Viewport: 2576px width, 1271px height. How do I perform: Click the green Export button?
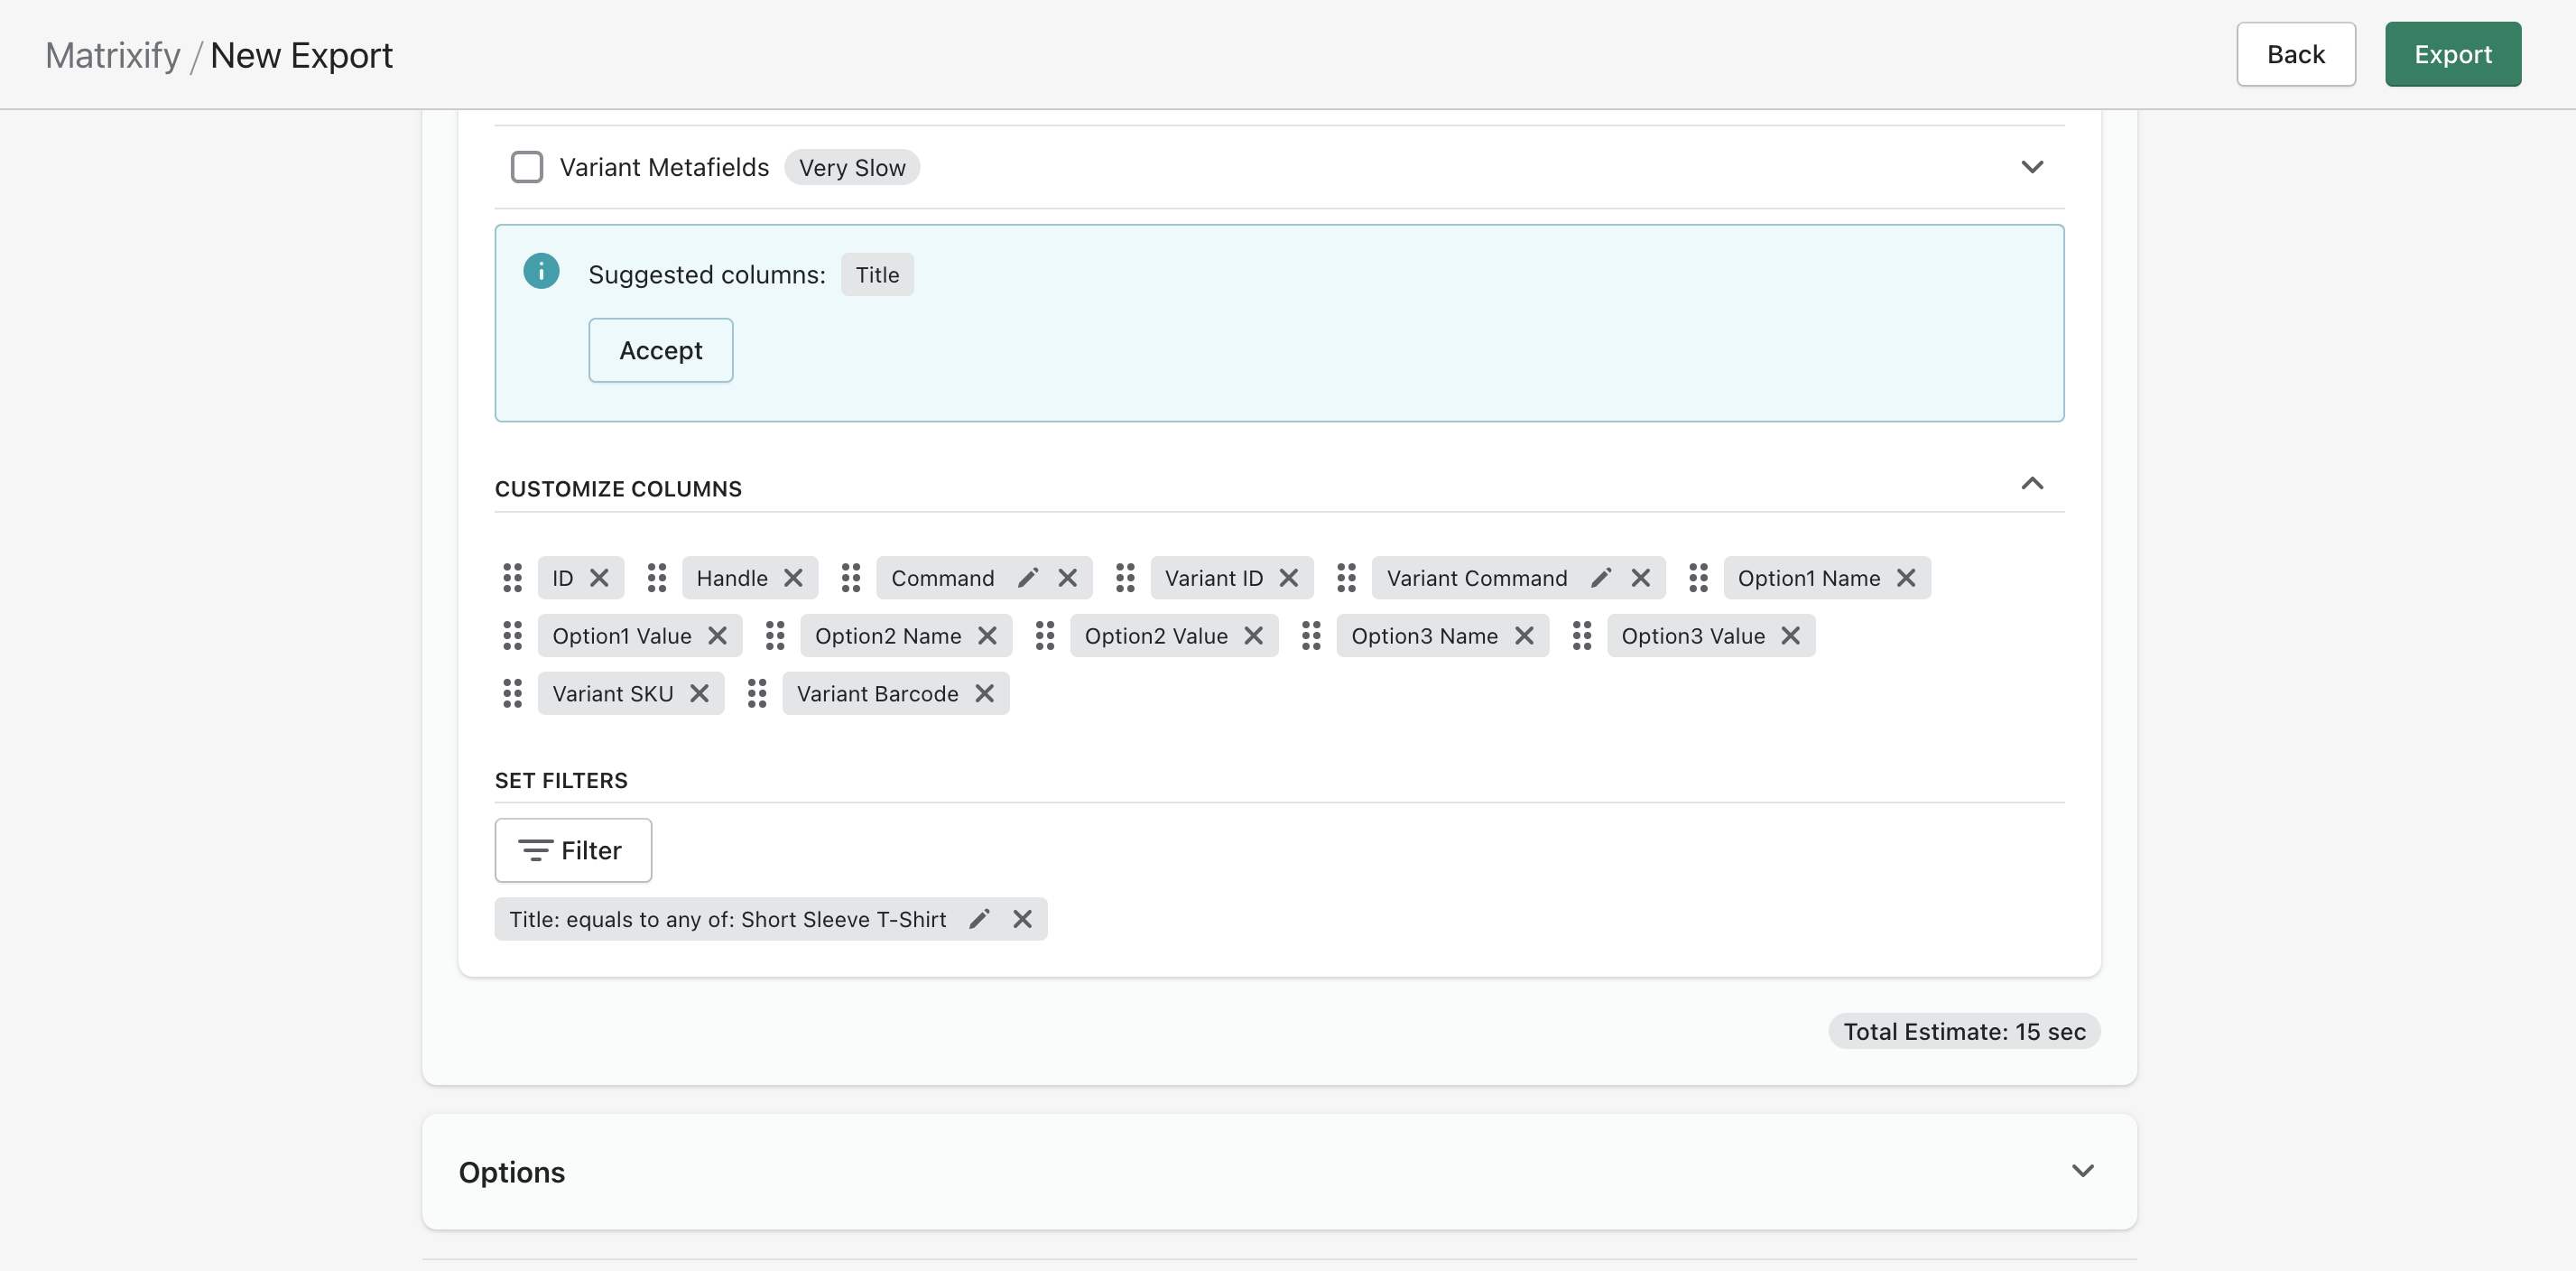[2452, 54]
